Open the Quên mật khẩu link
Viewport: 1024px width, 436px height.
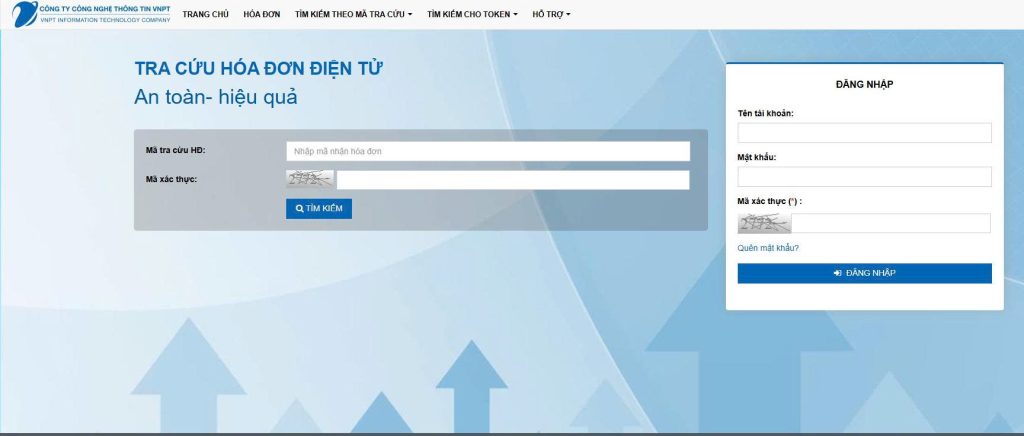[x=768, y=248]
